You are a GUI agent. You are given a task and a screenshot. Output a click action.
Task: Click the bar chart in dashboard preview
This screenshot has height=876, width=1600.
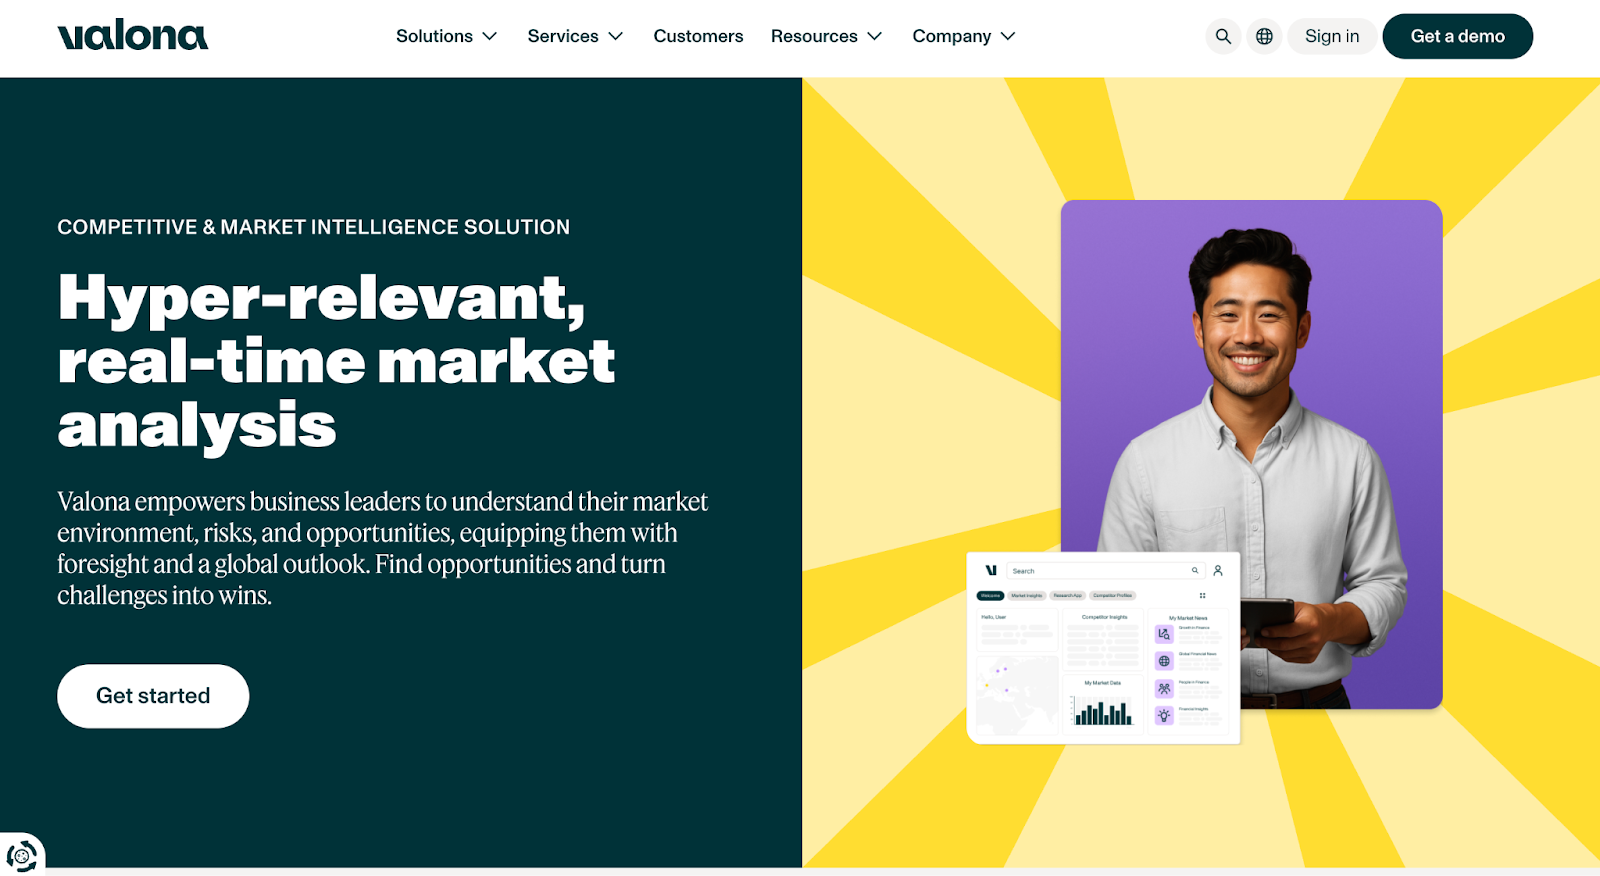[1103, 712]
